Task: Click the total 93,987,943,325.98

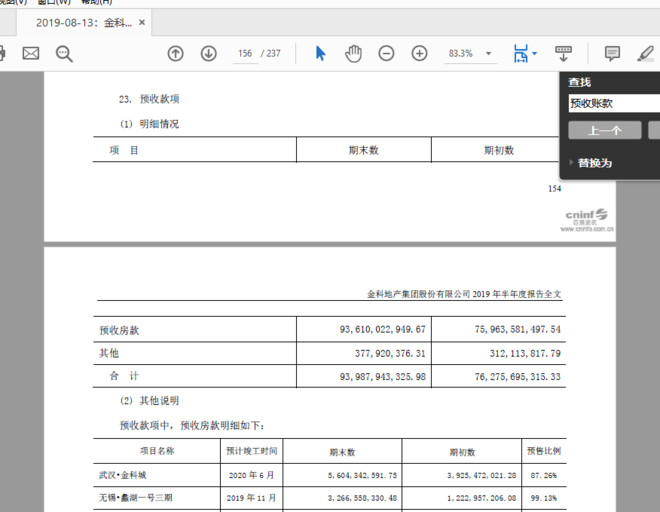Action: pos(383,376)
